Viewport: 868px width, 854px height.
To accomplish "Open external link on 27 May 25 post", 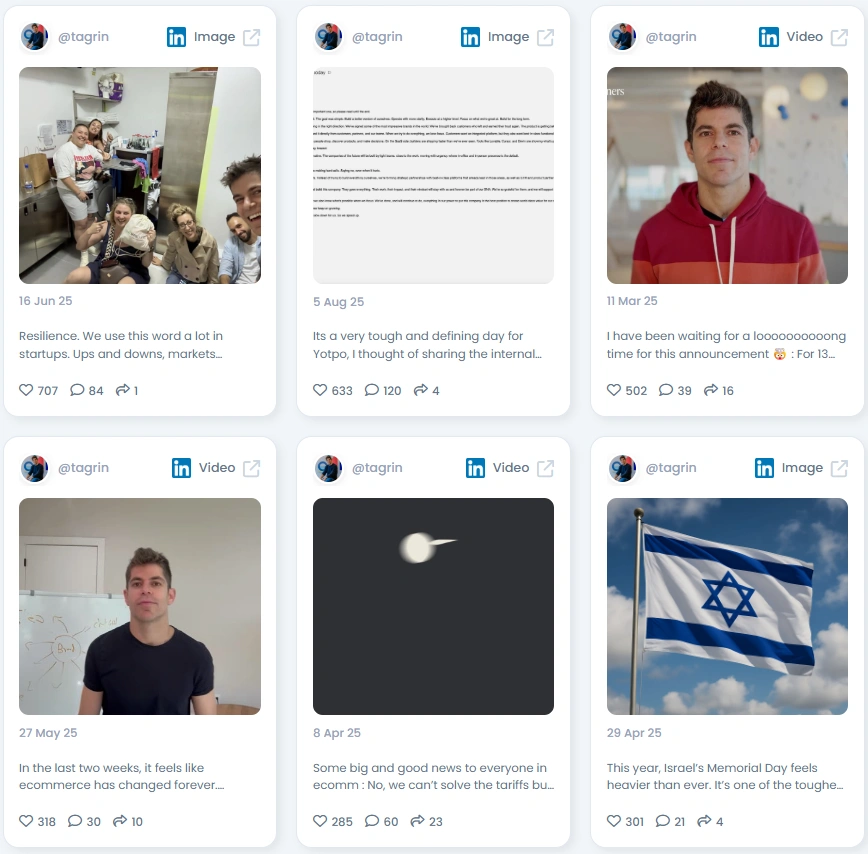I will click(252, 468).
